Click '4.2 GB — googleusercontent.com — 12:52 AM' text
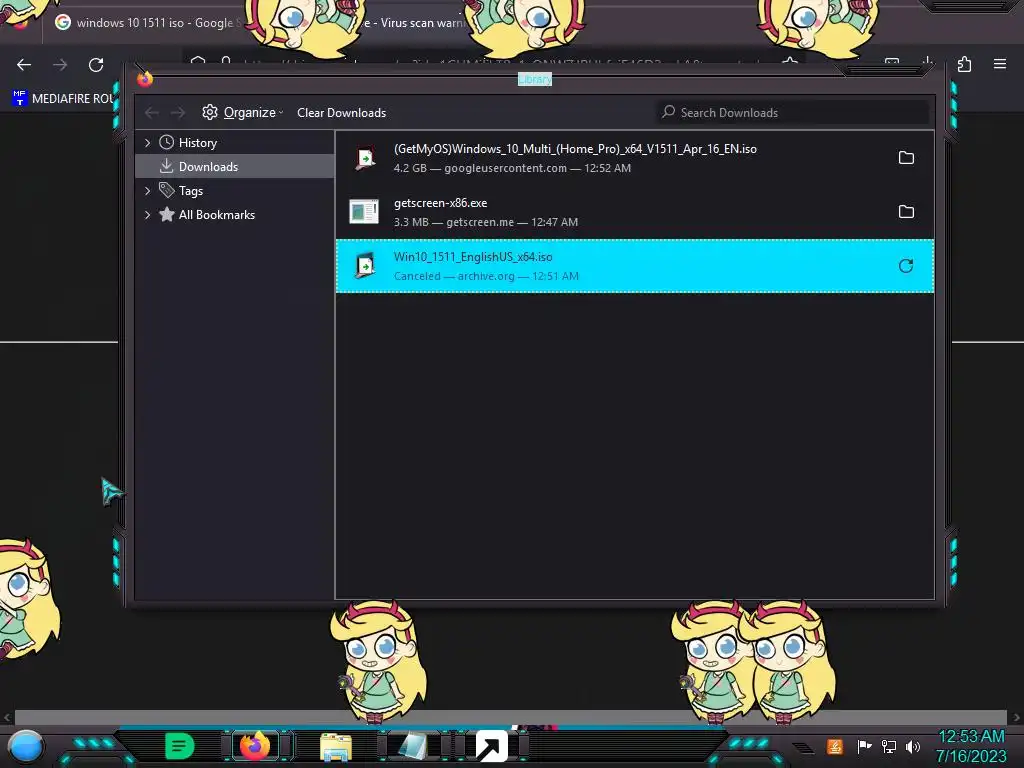The width and height of the screenshot is (1024, 768). [x=512, y=168]
